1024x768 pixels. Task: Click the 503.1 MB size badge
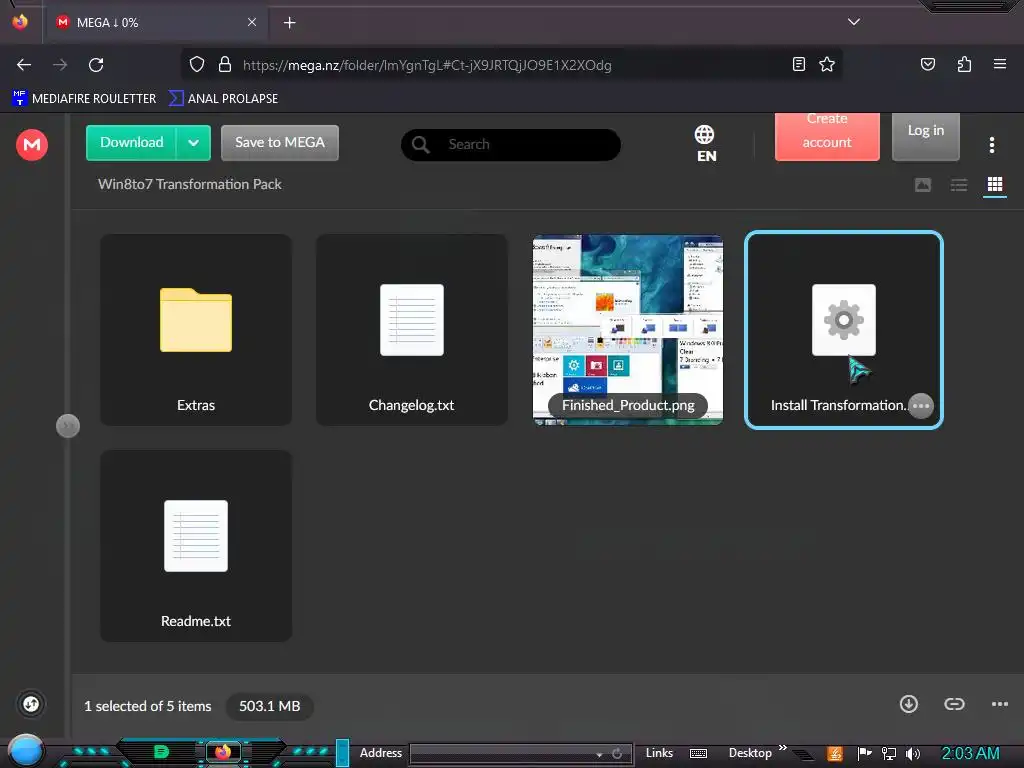click(270, 706)
